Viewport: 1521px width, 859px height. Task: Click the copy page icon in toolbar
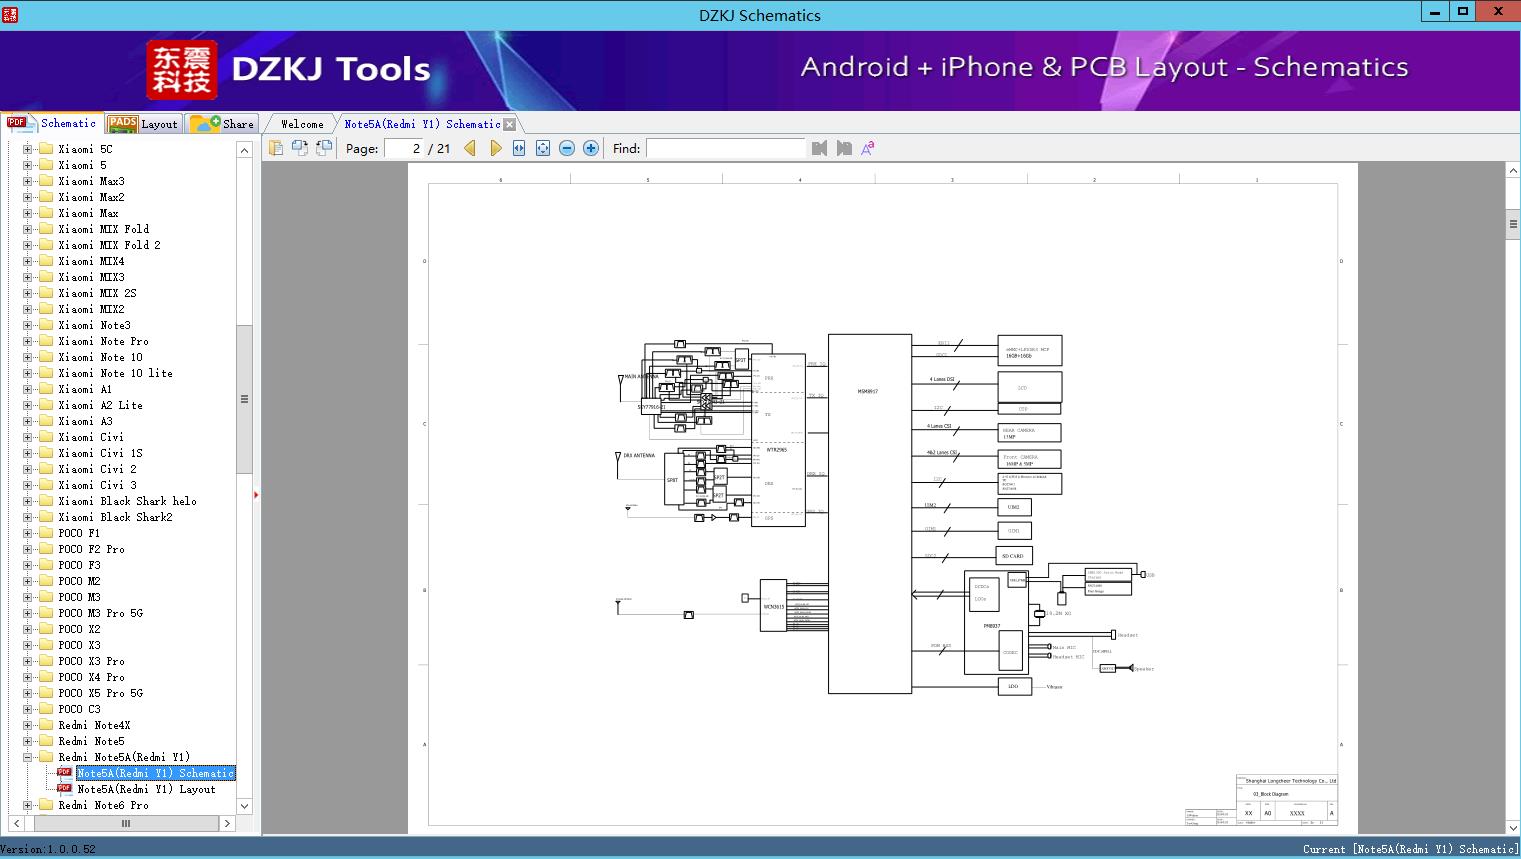click(x=276, y=148)
